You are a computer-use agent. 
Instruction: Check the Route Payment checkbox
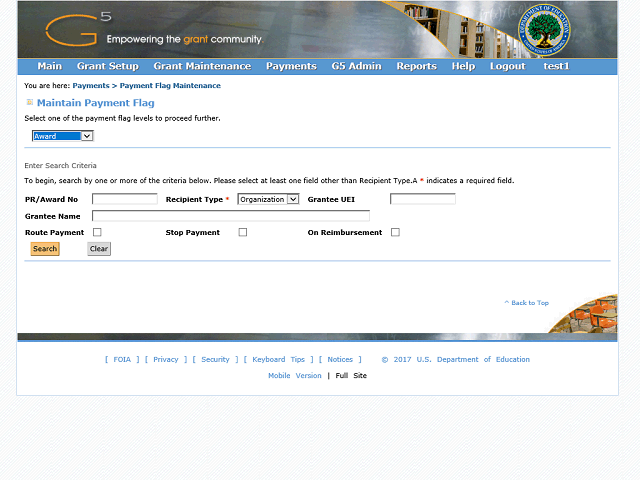point(97,232)
